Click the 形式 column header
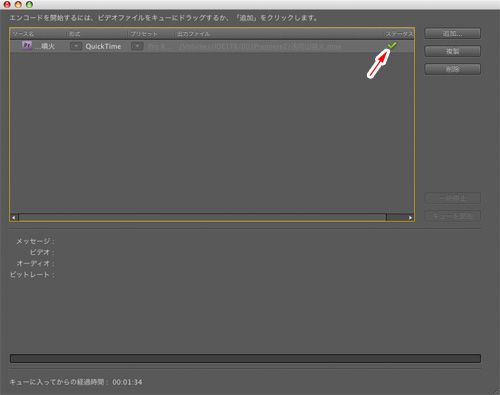 coord(75,34)
